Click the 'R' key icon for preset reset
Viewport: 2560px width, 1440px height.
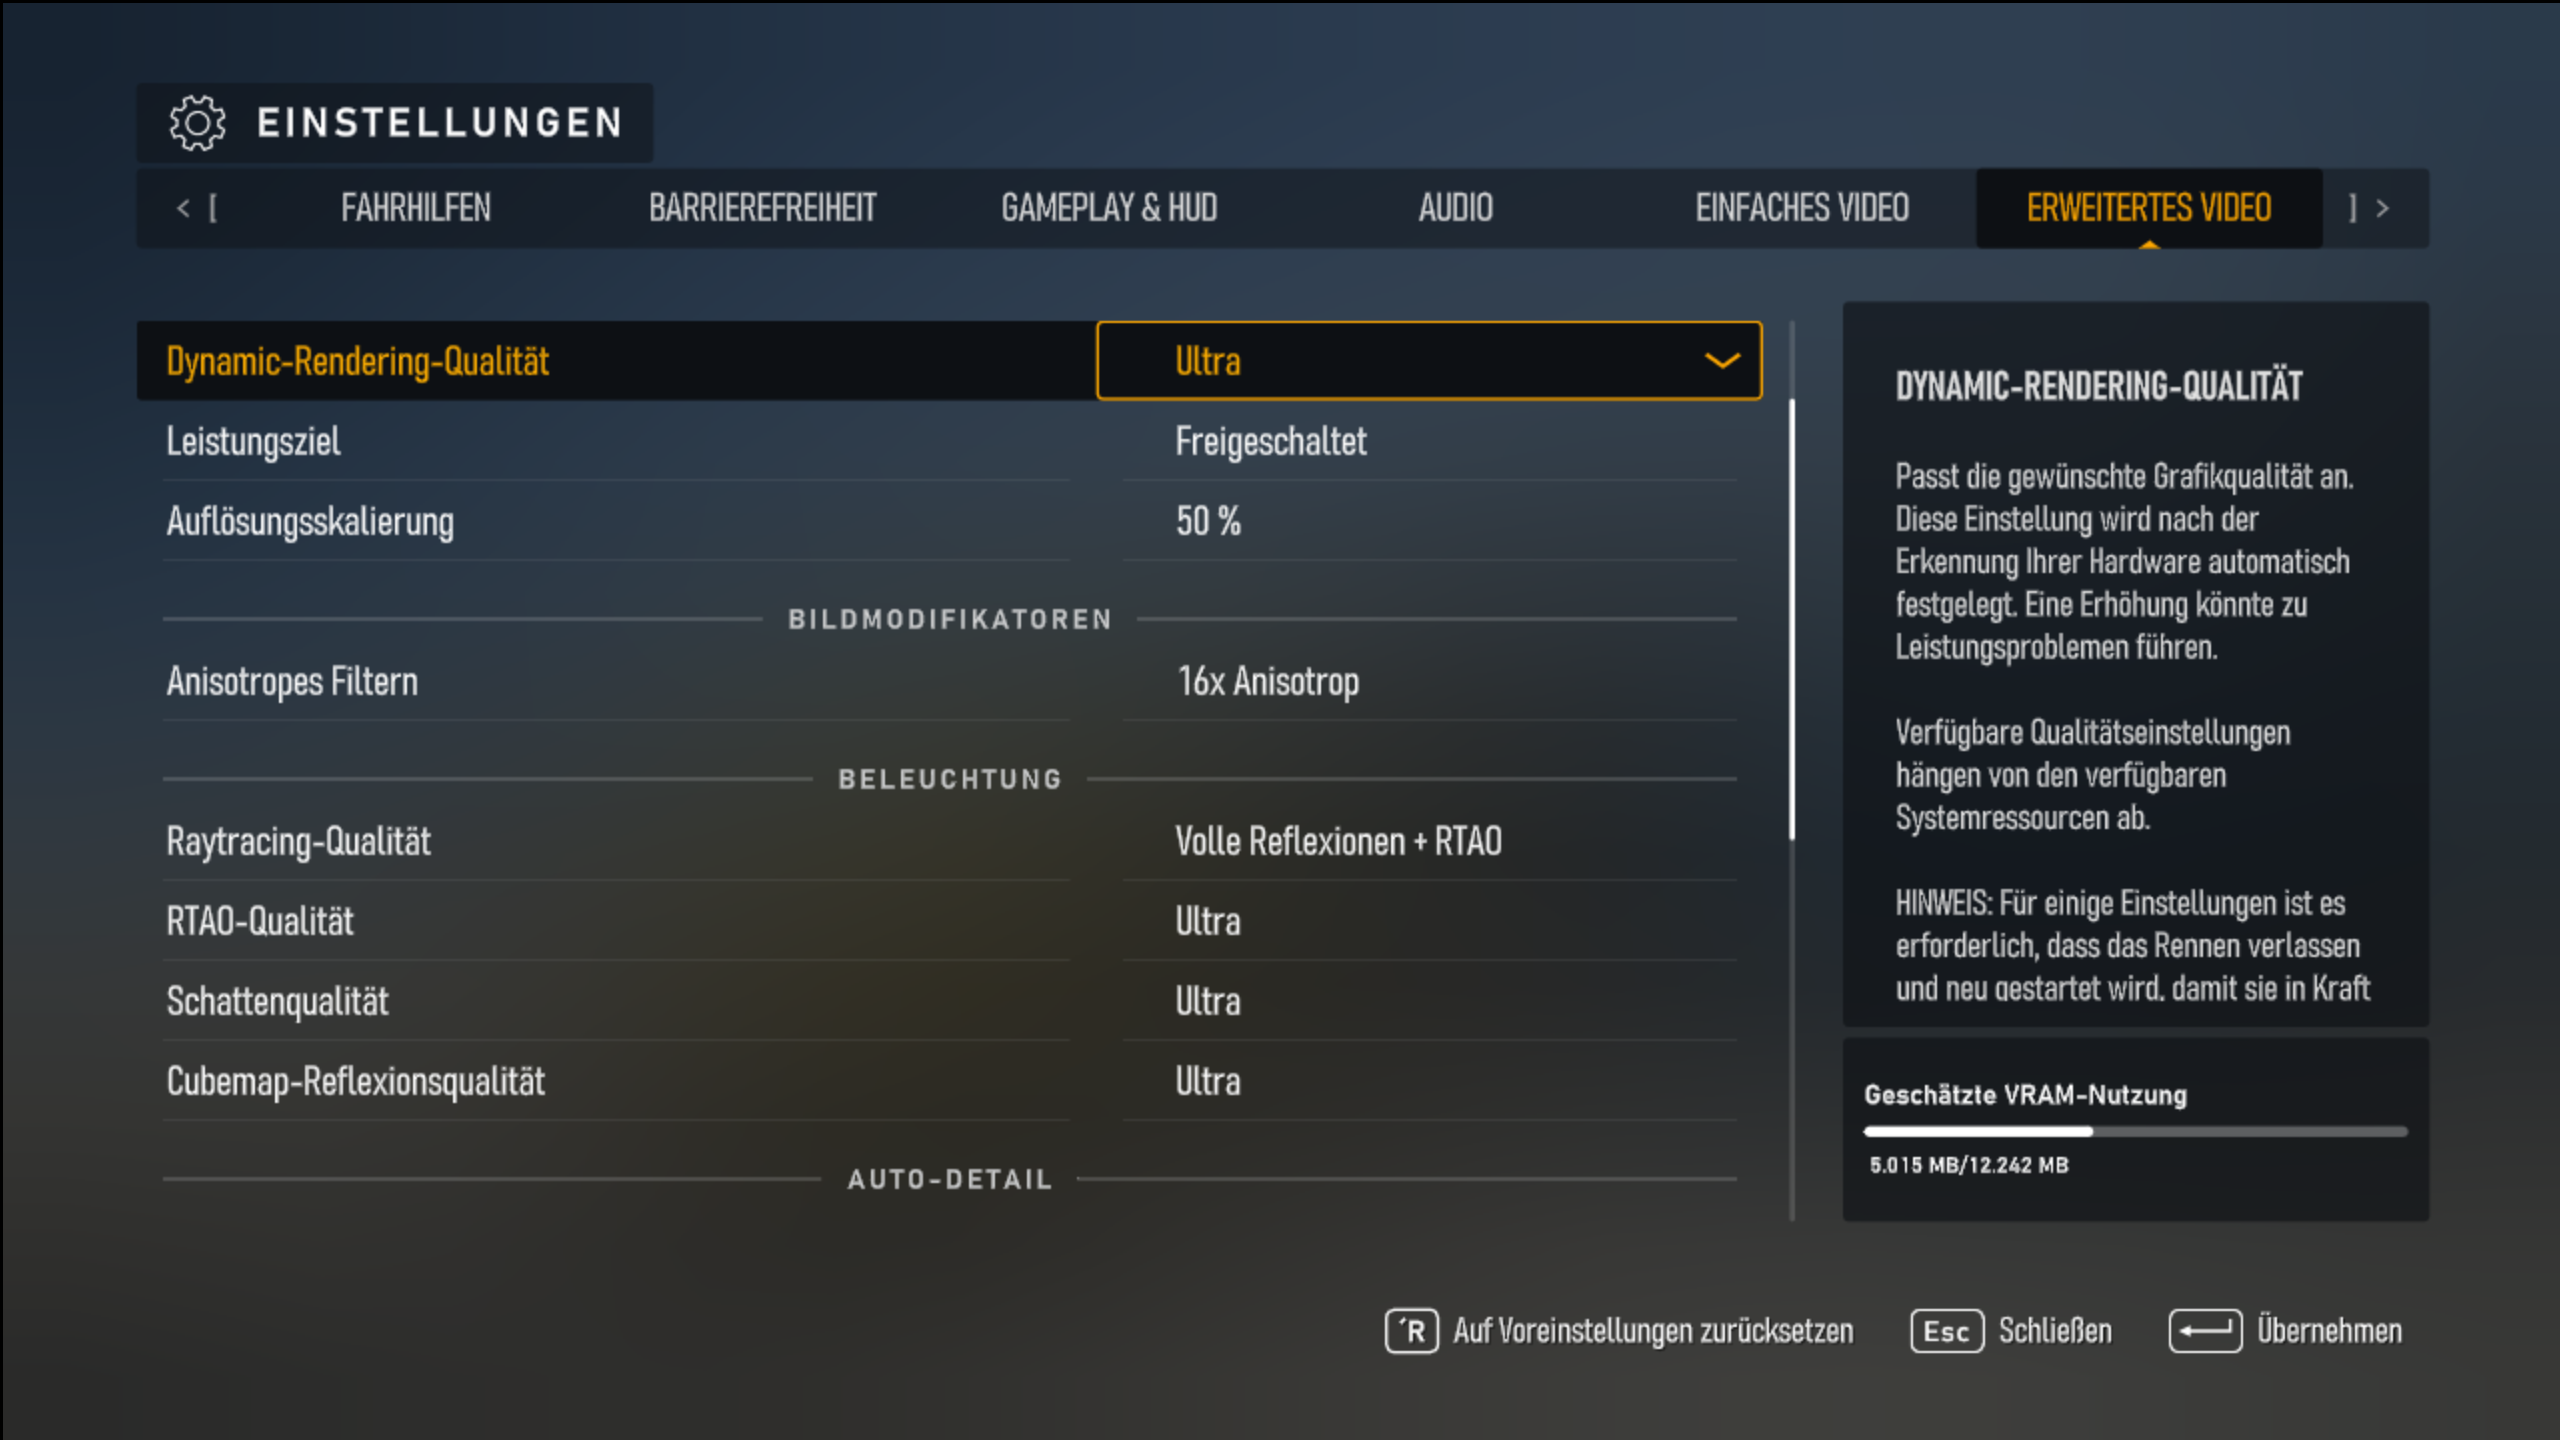point(1411,1330)
